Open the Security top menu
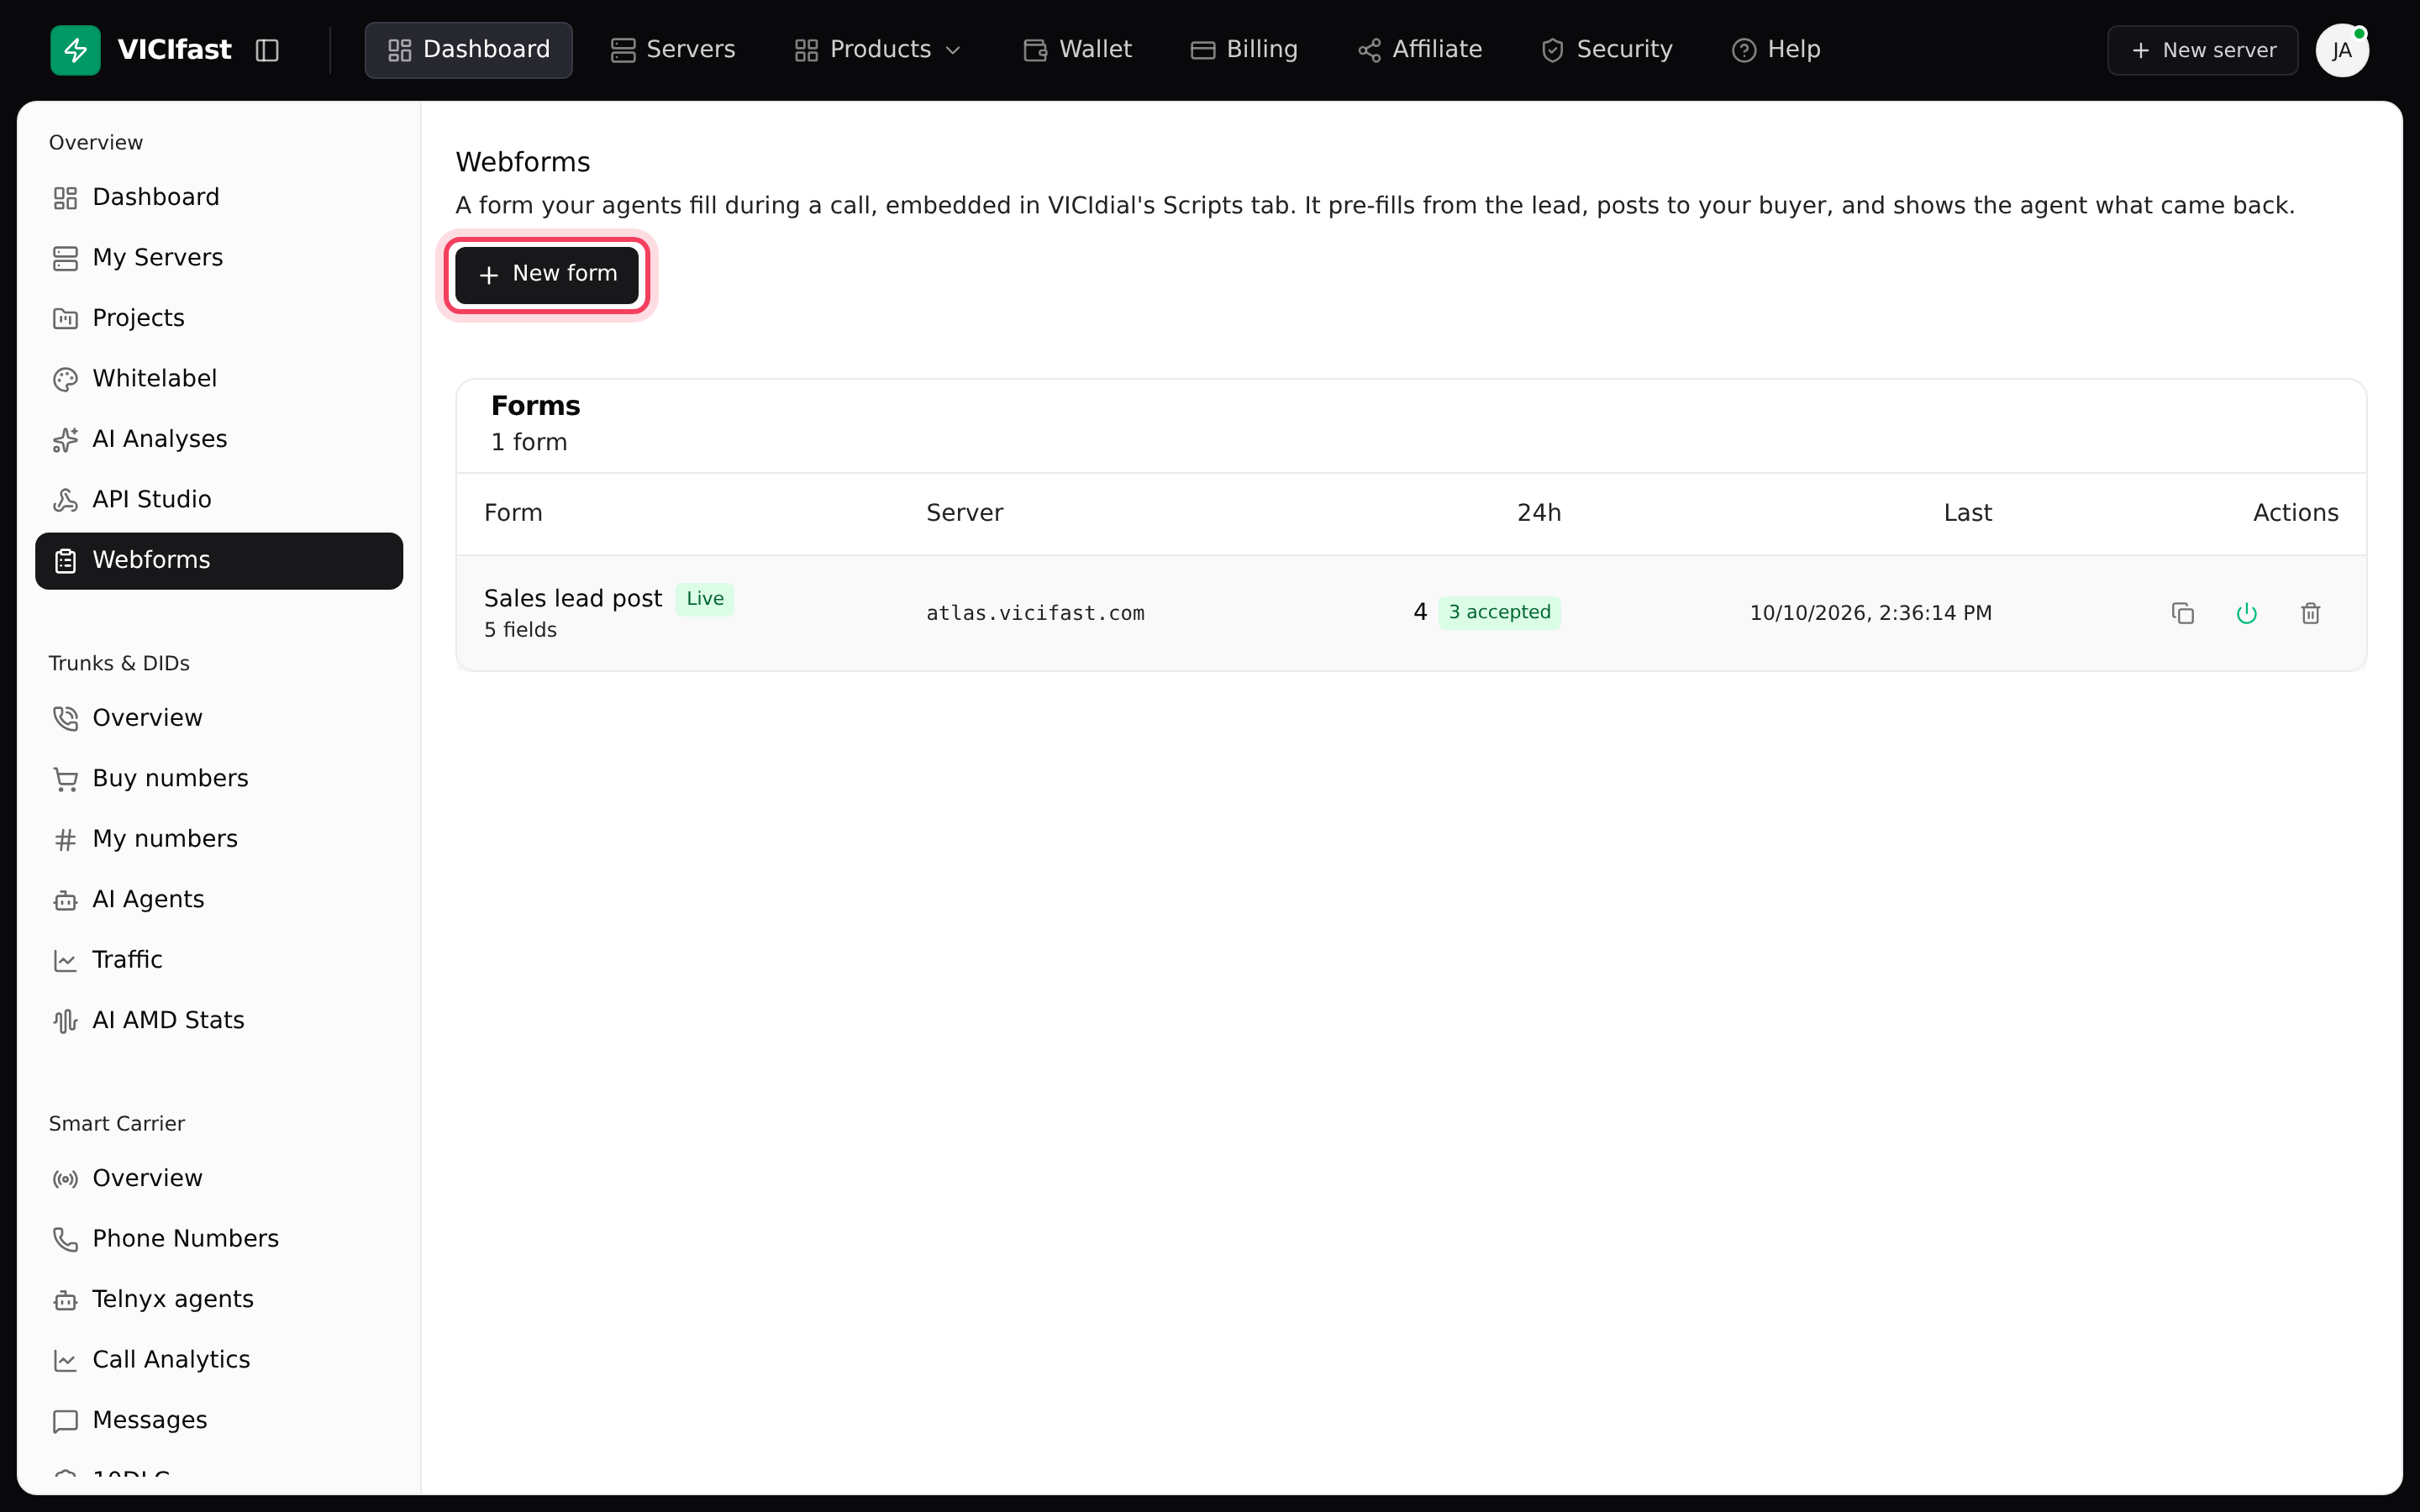Image resolution: width=2420 pixels, height=1512 pixels. coord(1607,50)
